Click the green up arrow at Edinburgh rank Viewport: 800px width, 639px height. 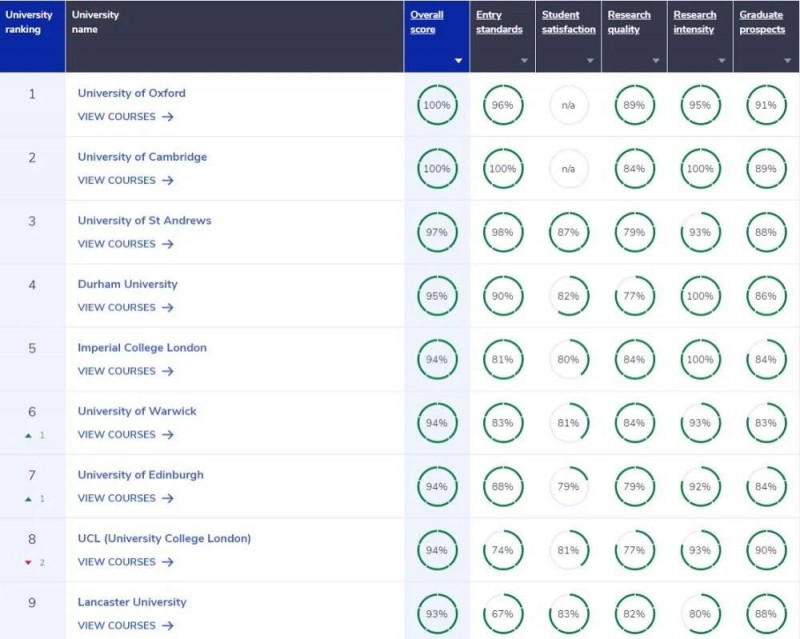click(x=29, y=499)
